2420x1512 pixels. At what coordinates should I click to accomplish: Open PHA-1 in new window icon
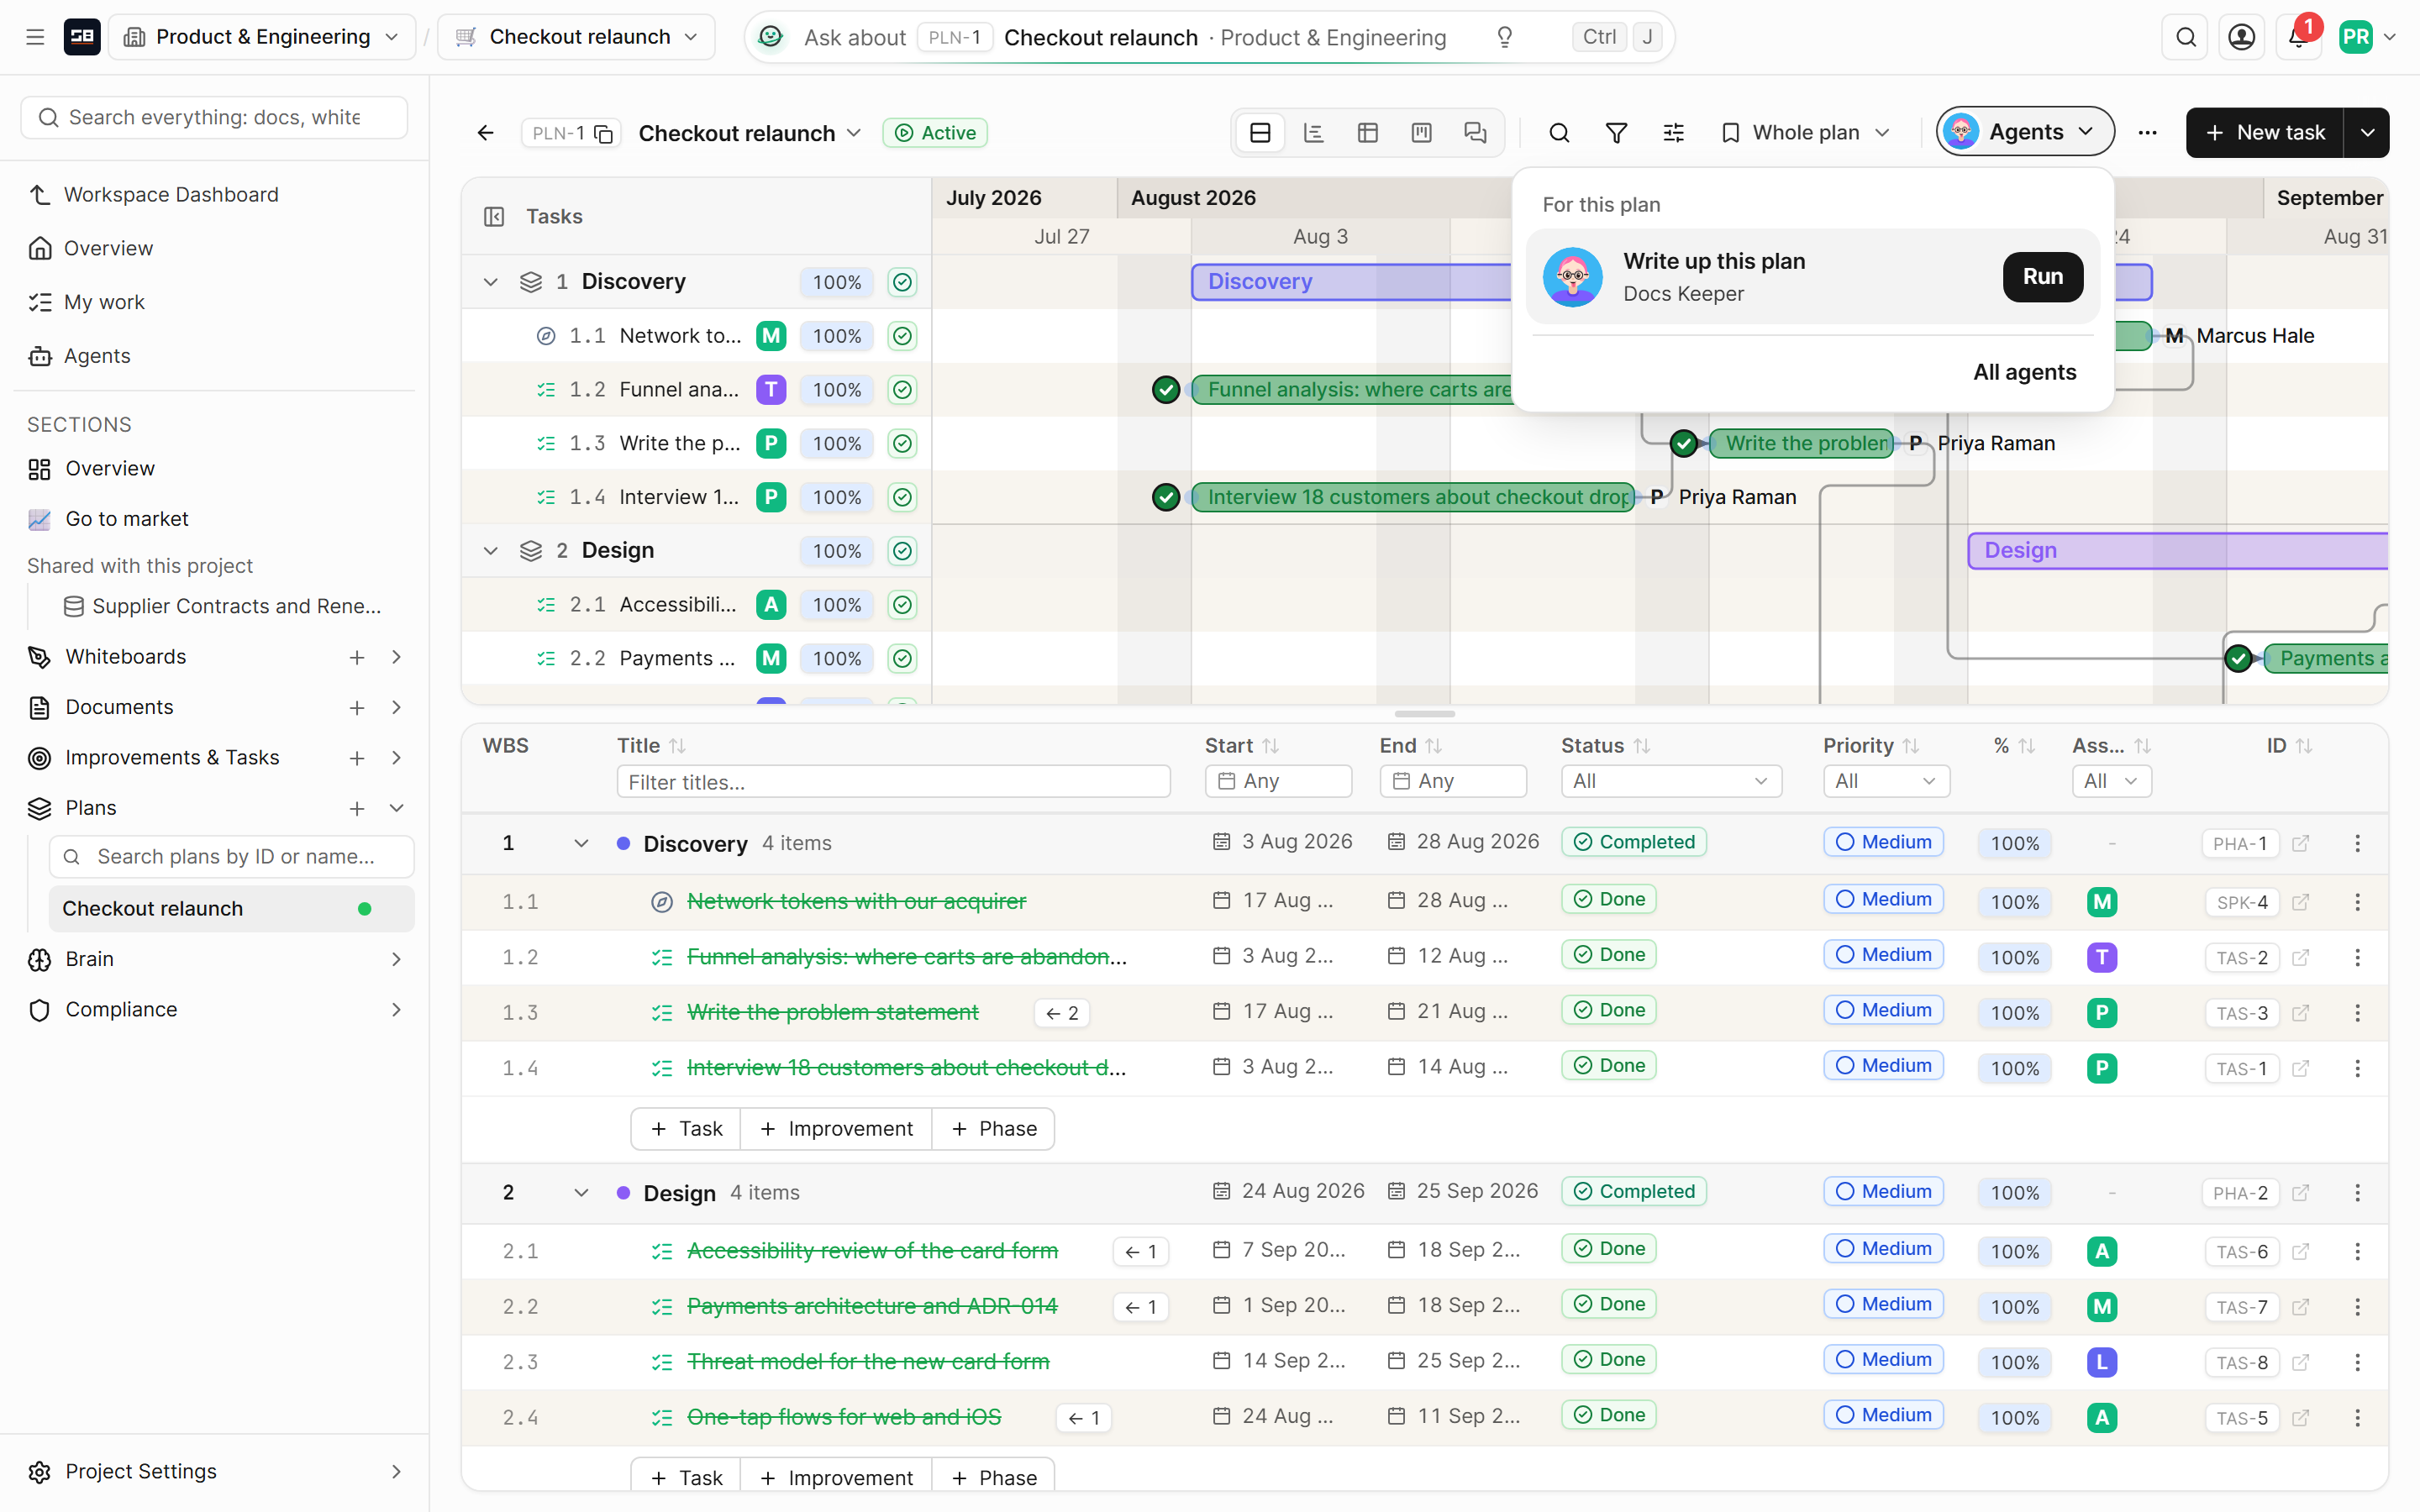(2300, 843)
